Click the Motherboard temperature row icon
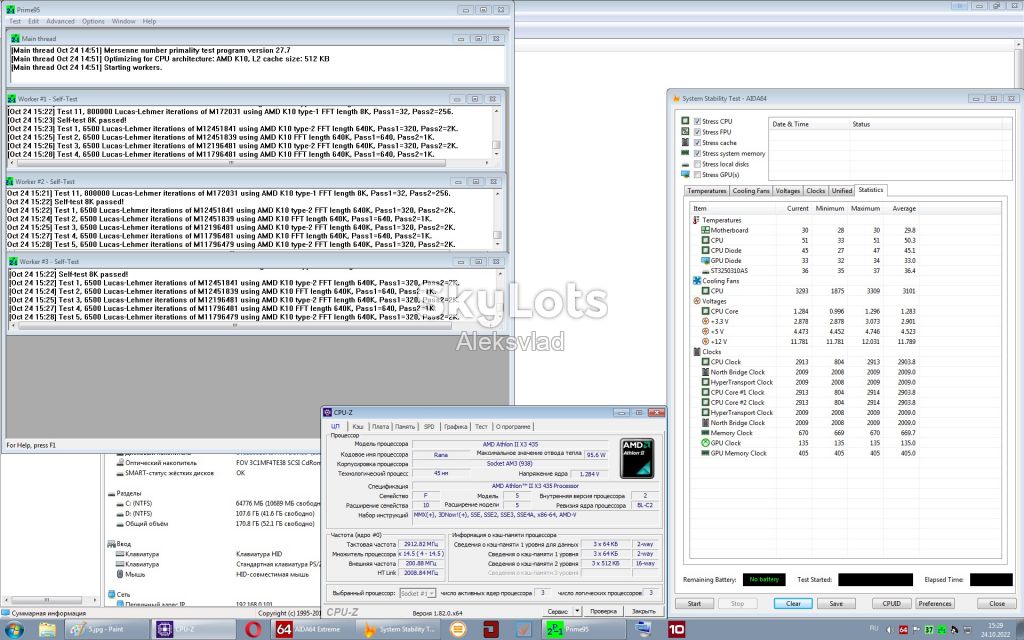Image resolution: width=1024 pixels, height=640 pixels. [x=705, y=230]
